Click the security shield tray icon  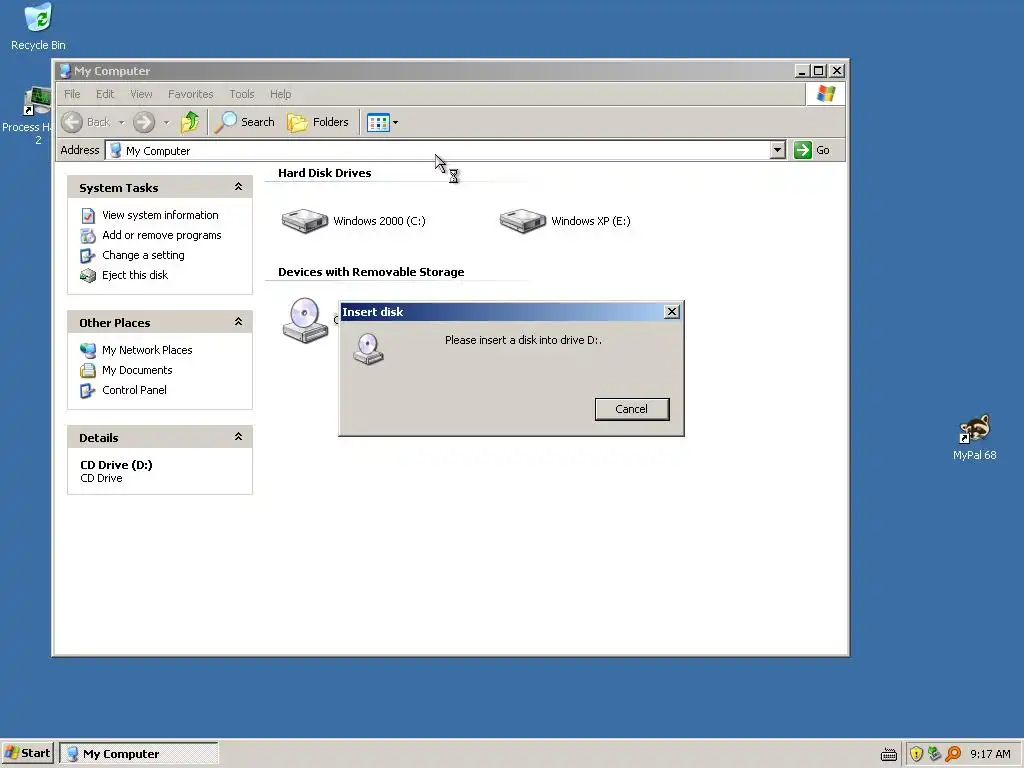pos(916,754)
